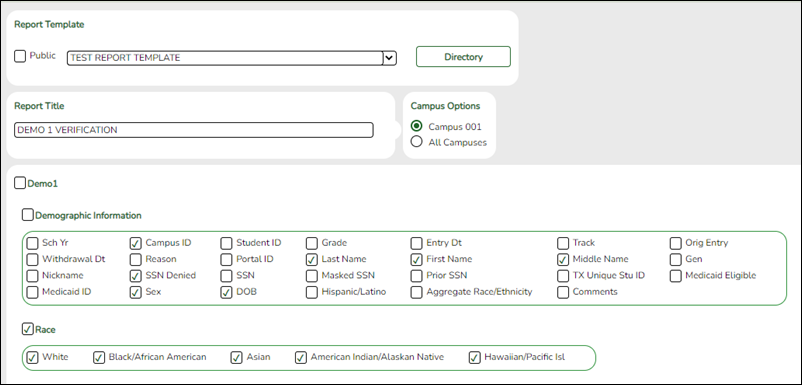
Task: Uncheck the Sex checkbox
Action: (136, 292)
